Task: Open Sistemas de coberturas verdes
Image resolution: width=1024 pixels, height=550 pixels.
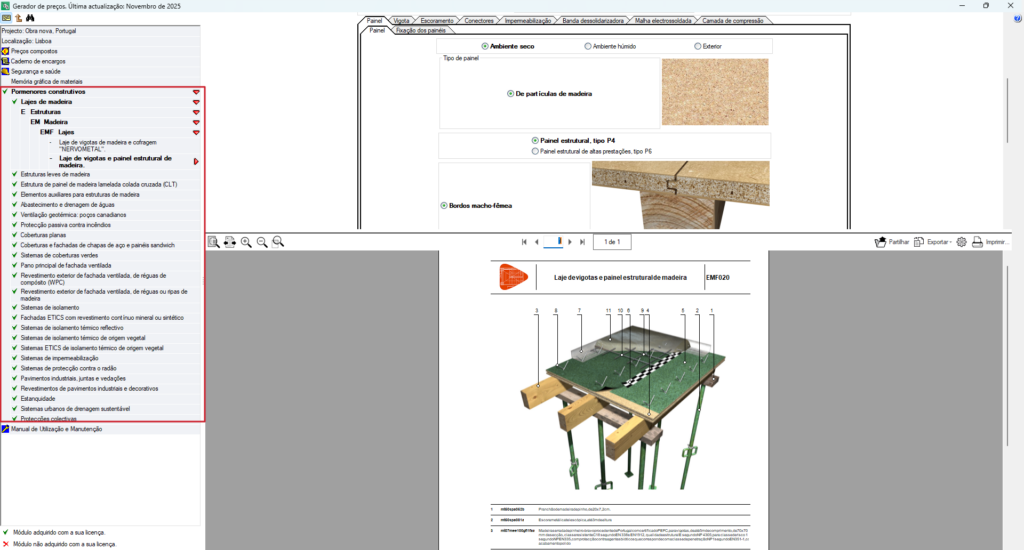Action: (x=59, y=255)
